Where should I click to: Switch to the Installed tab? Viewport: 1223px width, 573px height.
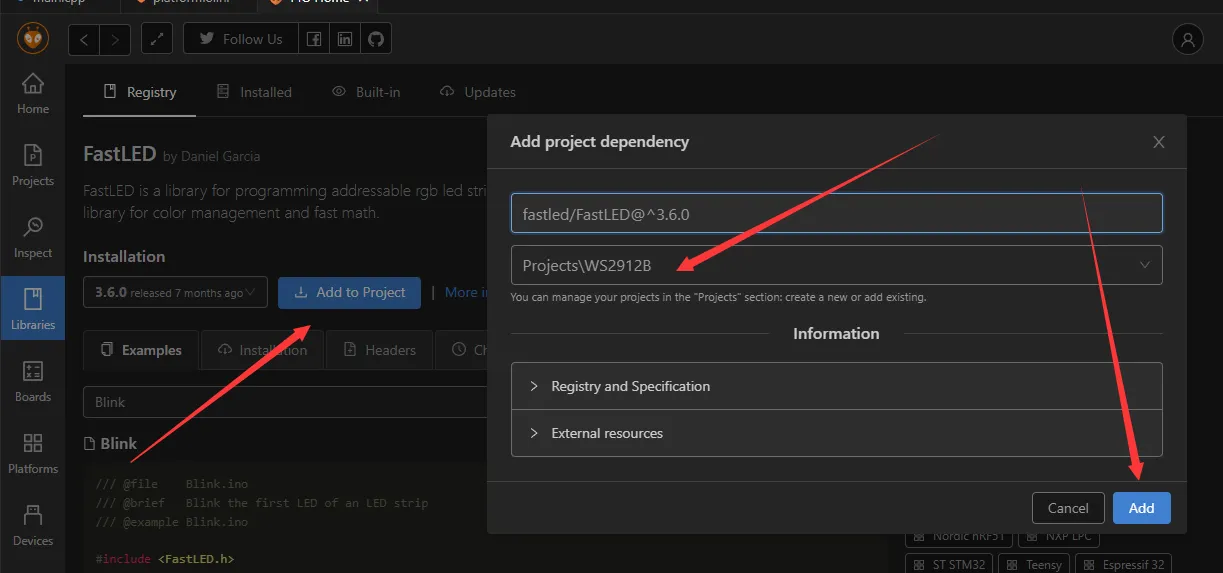point(254,92)
